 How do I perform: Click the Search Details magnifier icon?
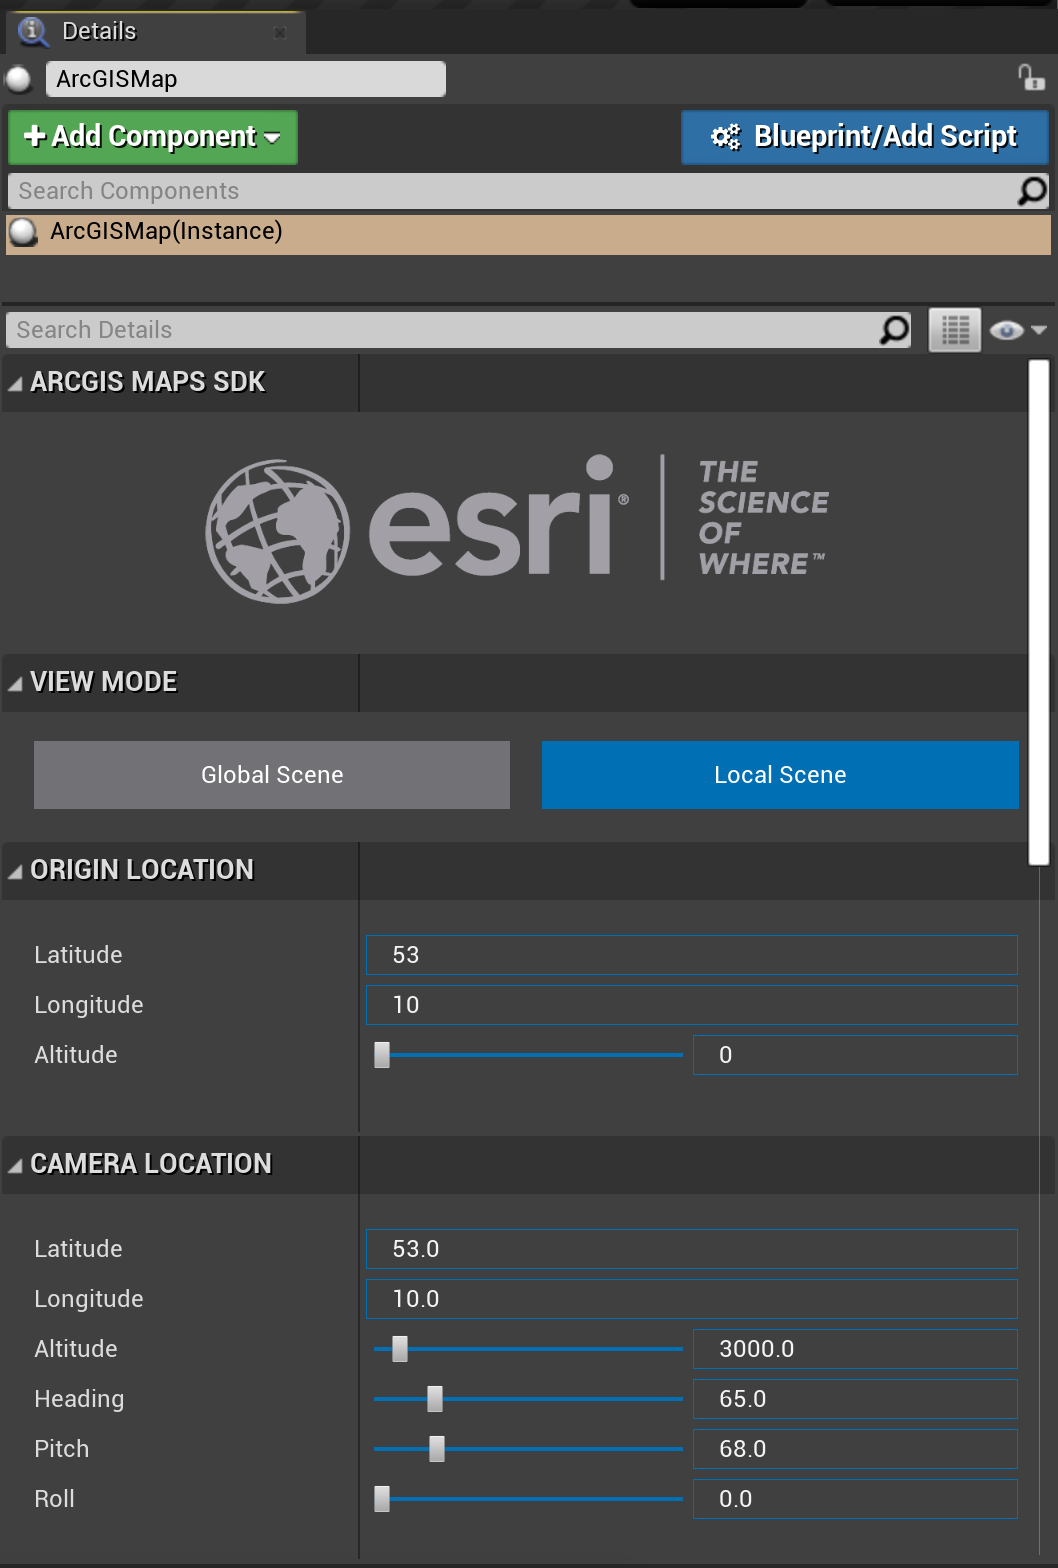tap(894, 330)
